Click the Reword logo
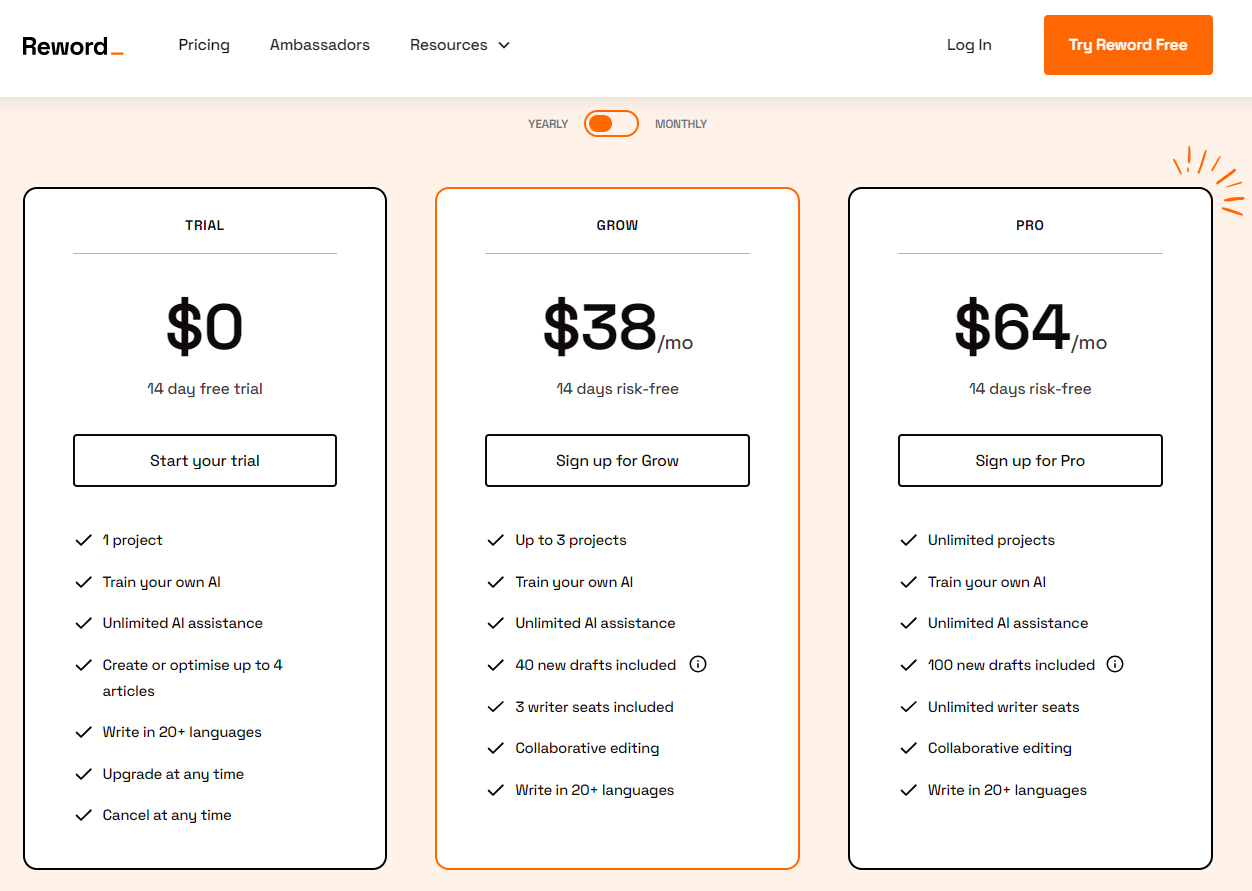 coord(72,46)
